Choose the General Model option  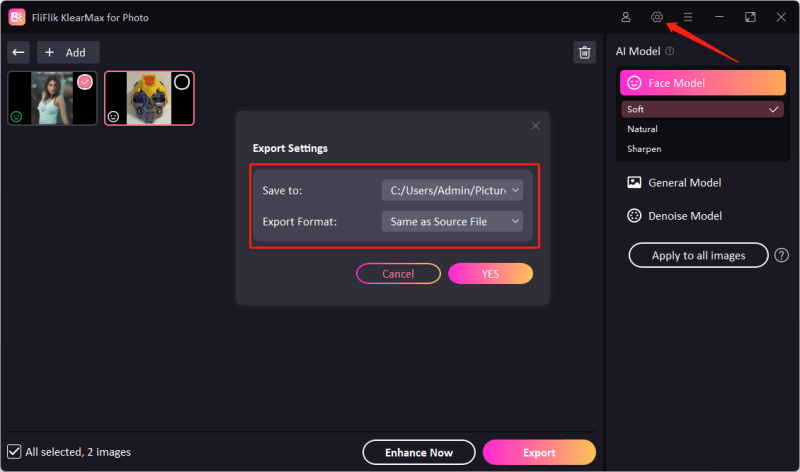(x=686, y=183)
